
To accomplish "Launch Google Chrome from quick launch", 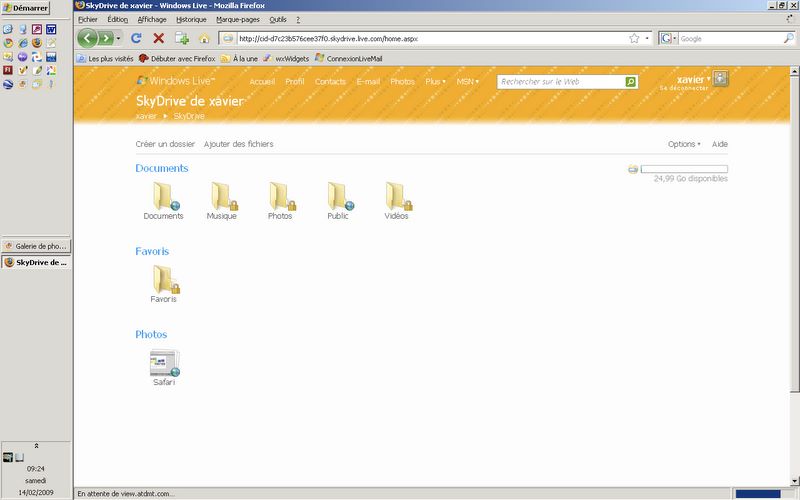I will coord(8,43).
